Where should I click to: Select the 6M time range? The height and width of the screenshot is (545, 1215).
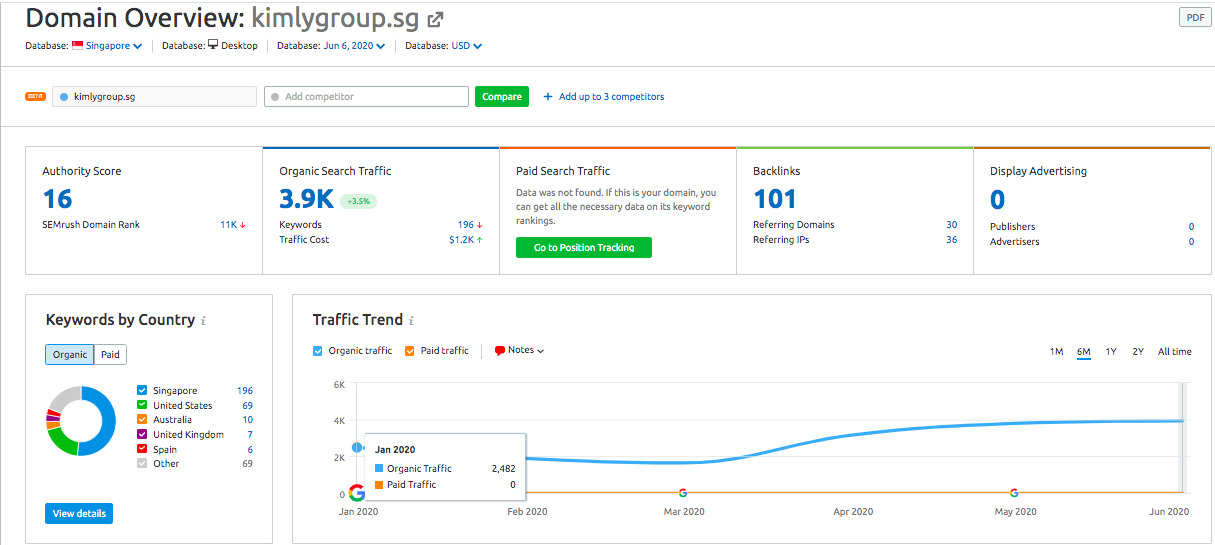(x=1084, y=352)
